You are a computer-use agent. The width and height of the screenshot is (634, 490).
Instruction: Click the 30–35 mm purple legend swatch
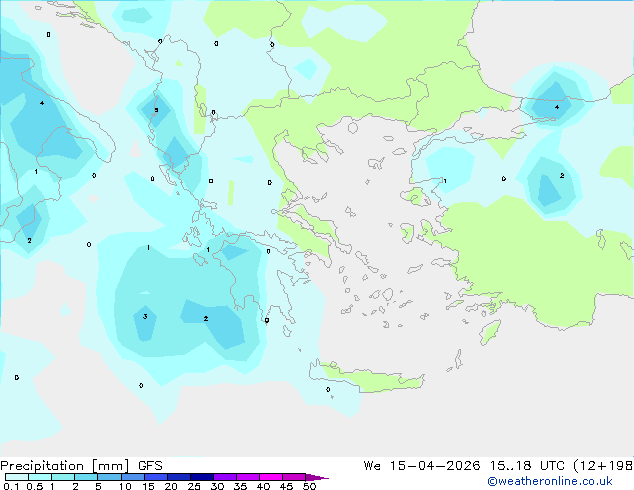pyautogui.click(x=225, y=477)
